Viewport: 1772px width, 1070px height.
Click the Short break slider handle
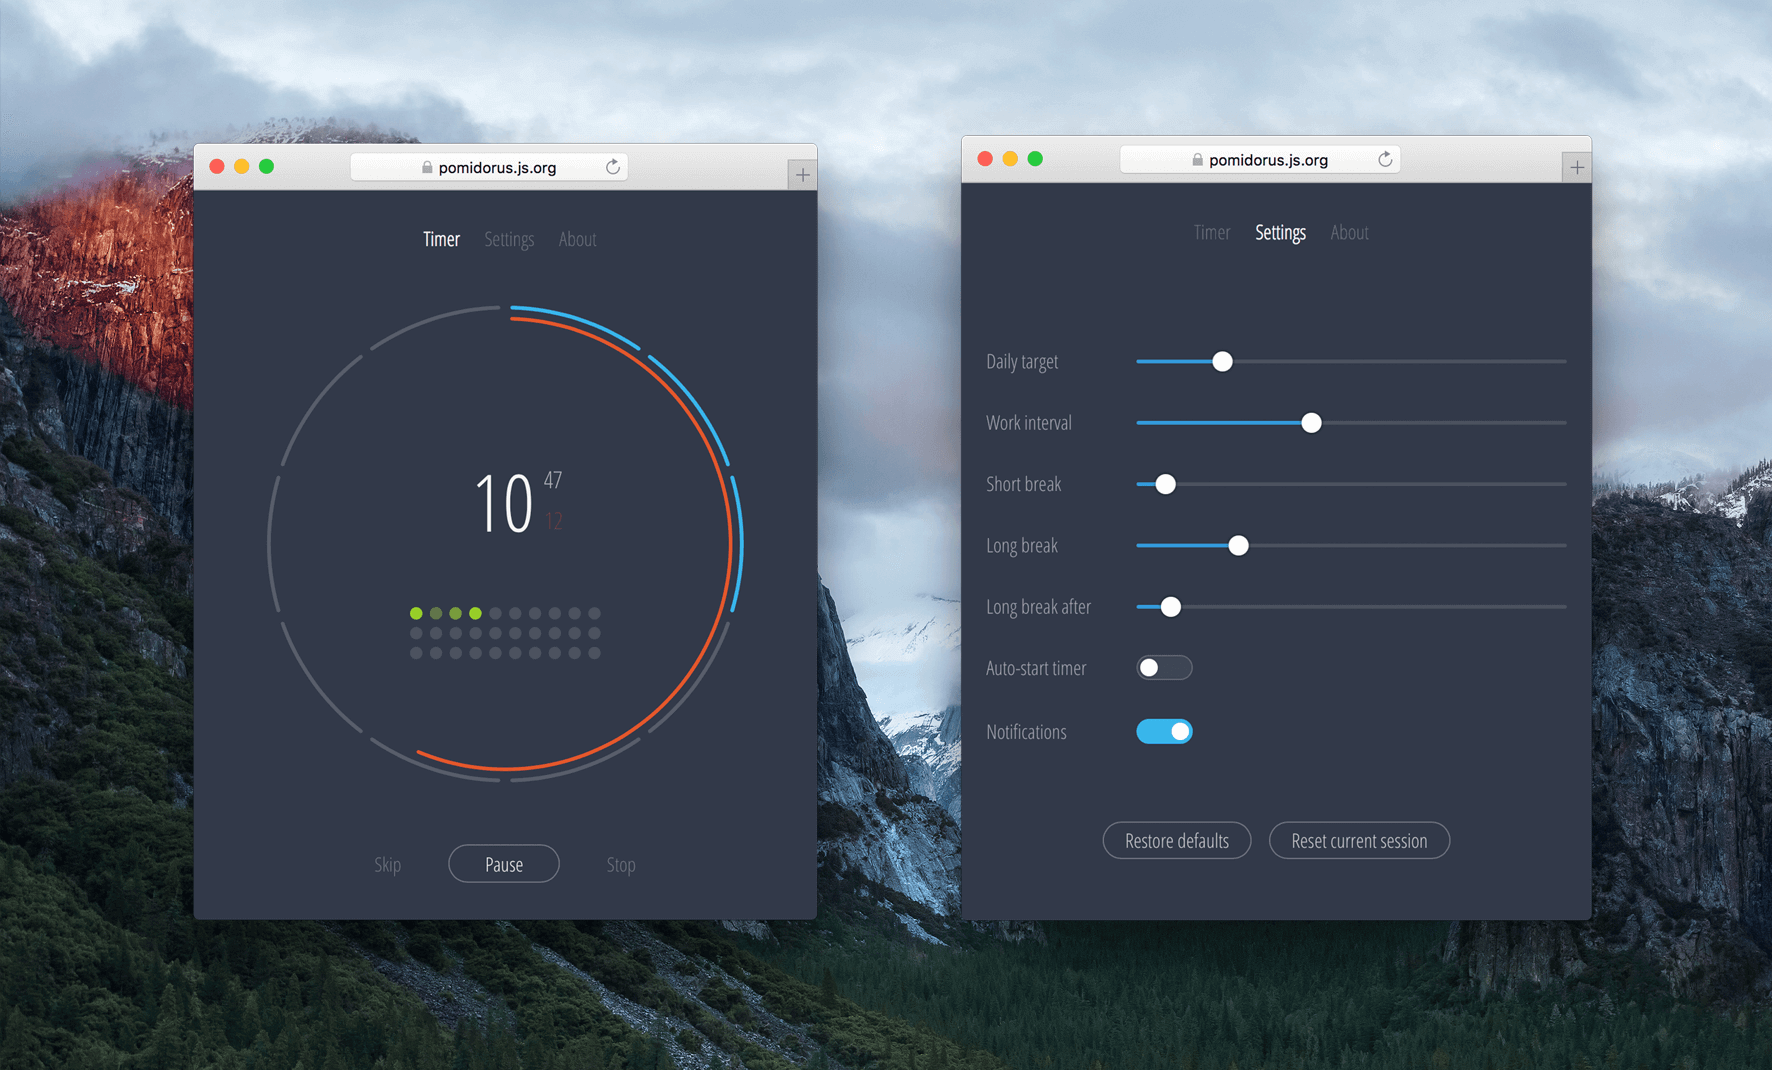click(x=1165, y=485)
